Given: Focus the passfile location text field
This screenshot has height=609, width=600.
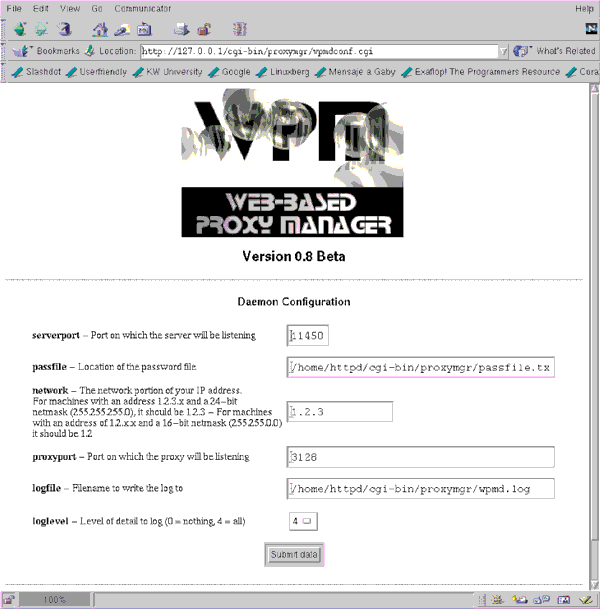Looking at the screenshot, I should pyautogui.click(x=420, y=367).
